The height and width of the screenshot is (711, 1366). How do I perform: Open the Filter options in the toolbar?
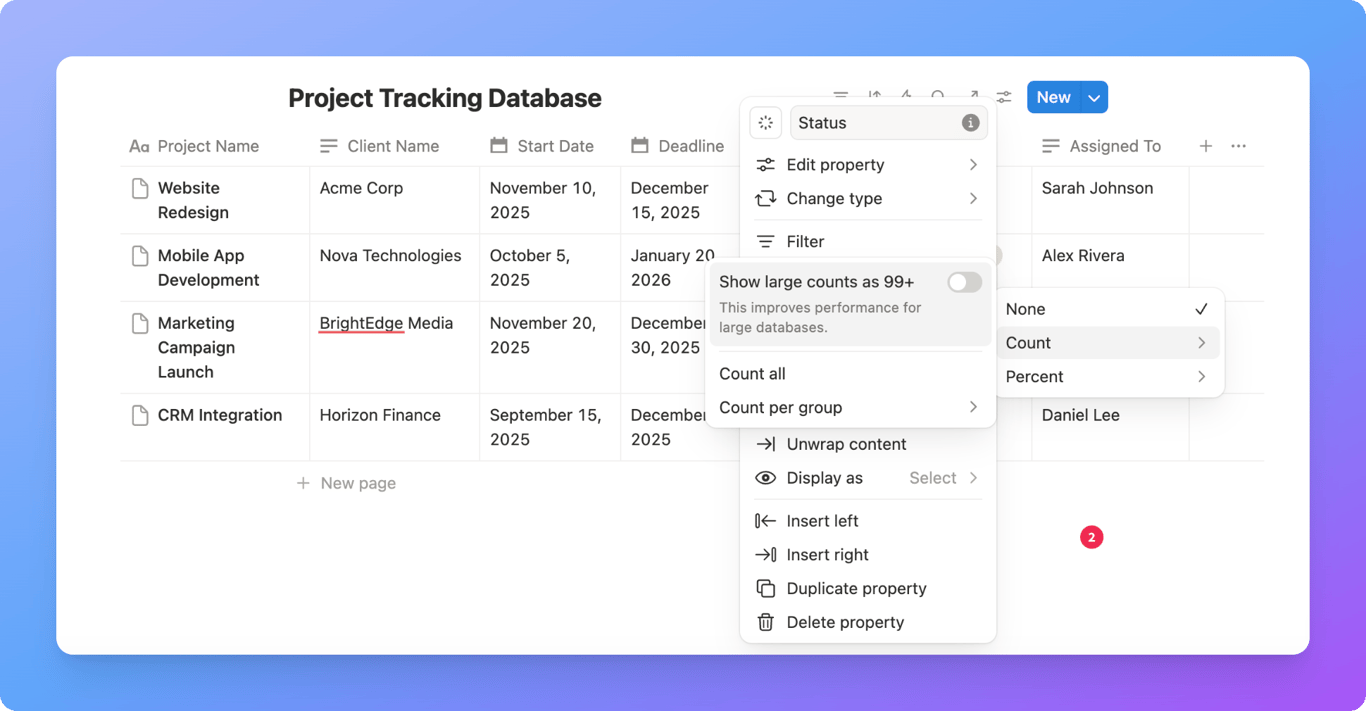tap(841, 96)
